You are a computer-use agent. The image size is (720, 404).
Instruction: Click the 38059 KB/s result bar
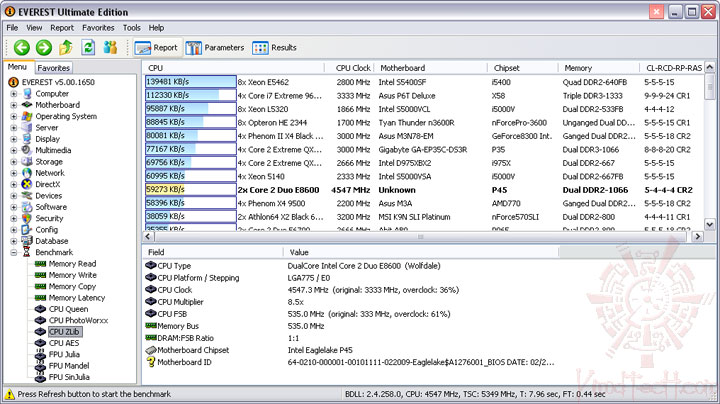point(191,216)
